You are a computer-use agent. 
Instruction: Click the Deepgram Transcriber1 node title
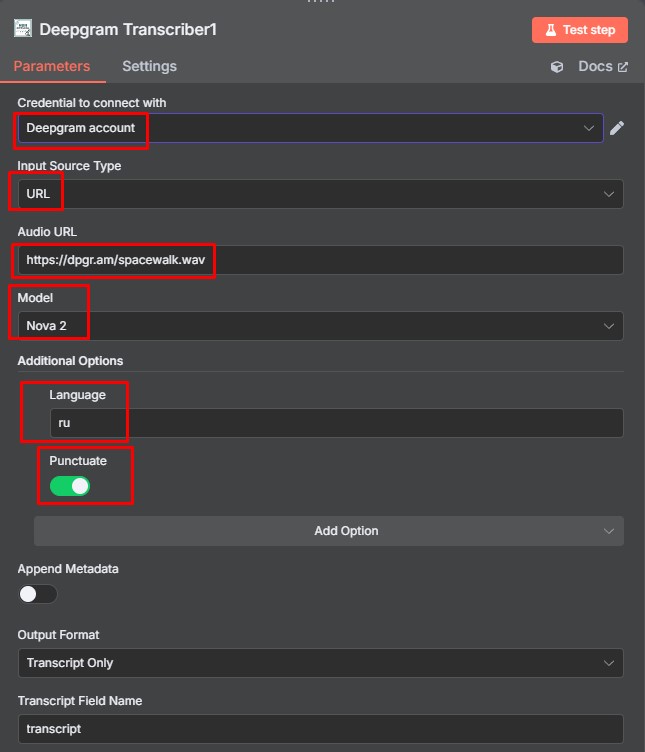click(128, 29)
